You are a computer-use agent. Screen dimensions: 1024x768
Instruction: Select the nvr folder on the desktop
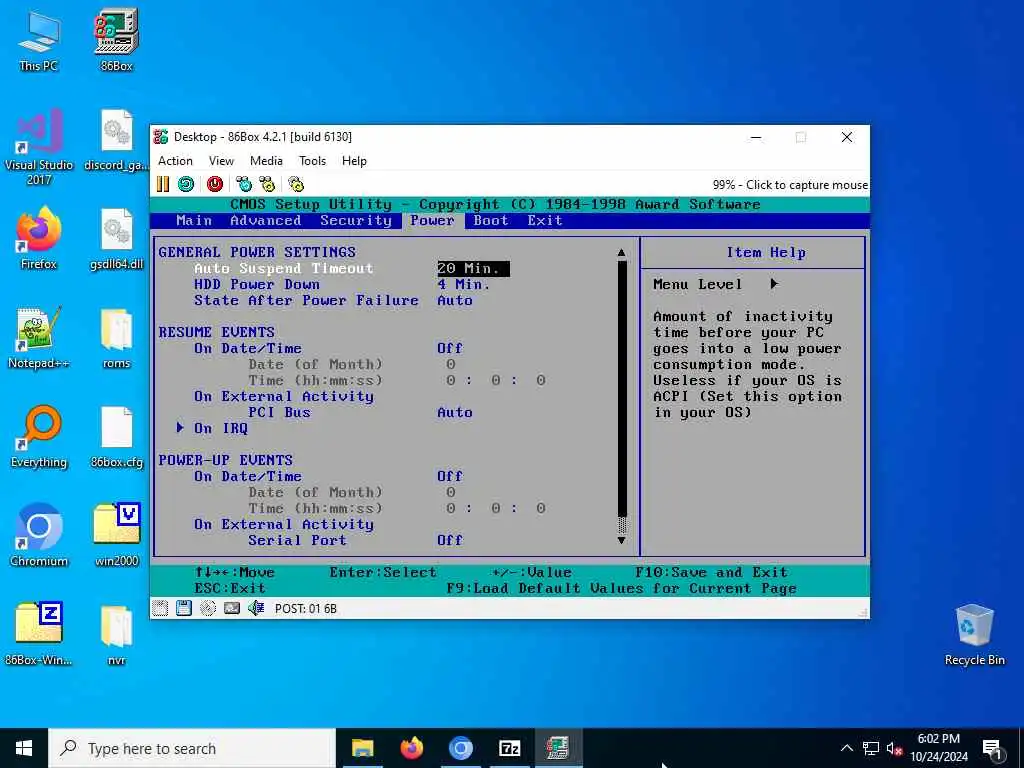116,635
